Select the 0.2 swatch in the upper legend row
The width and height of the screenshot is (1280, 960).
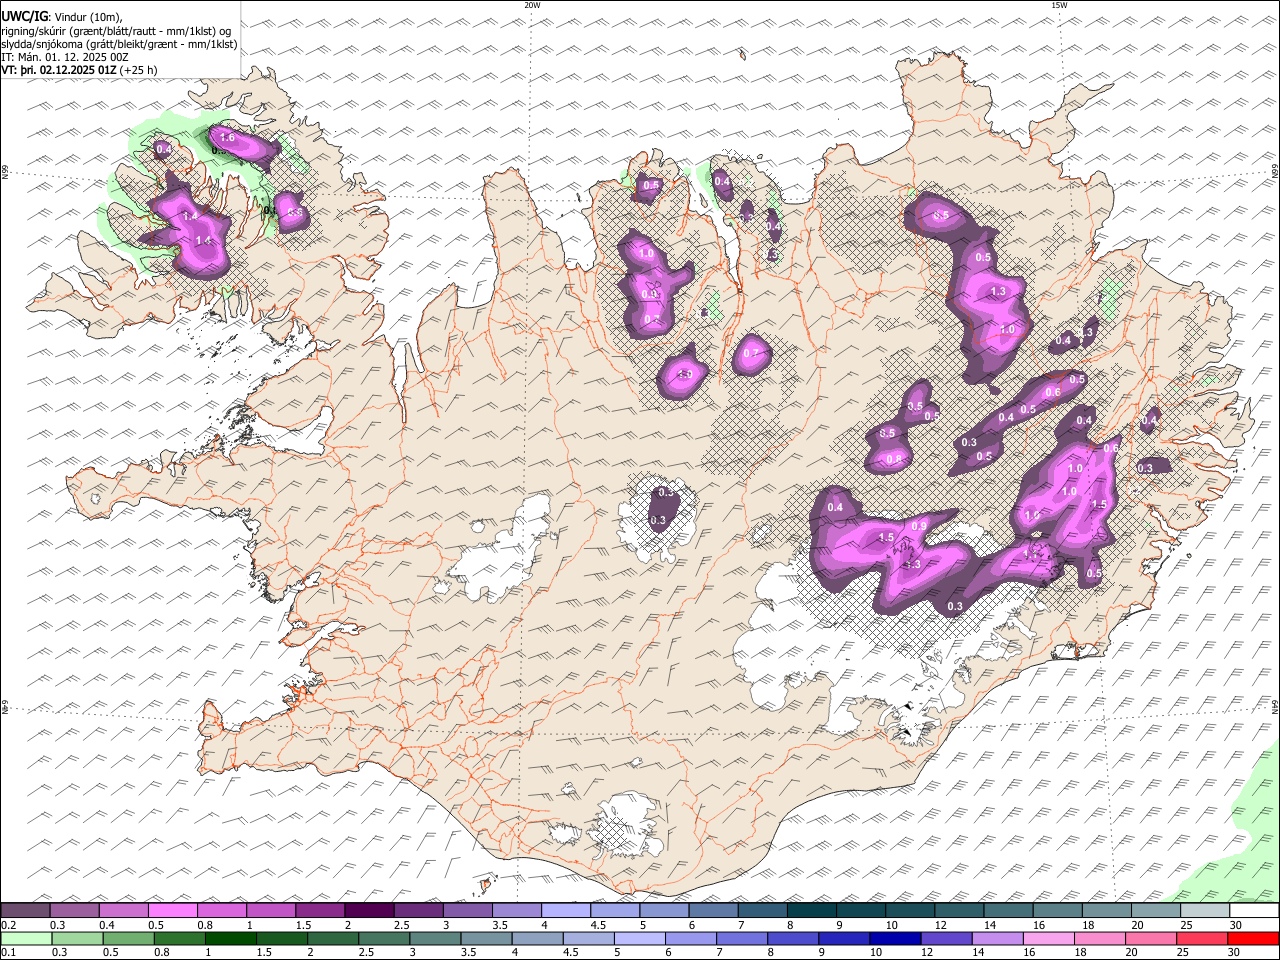(x=25, y=911)
